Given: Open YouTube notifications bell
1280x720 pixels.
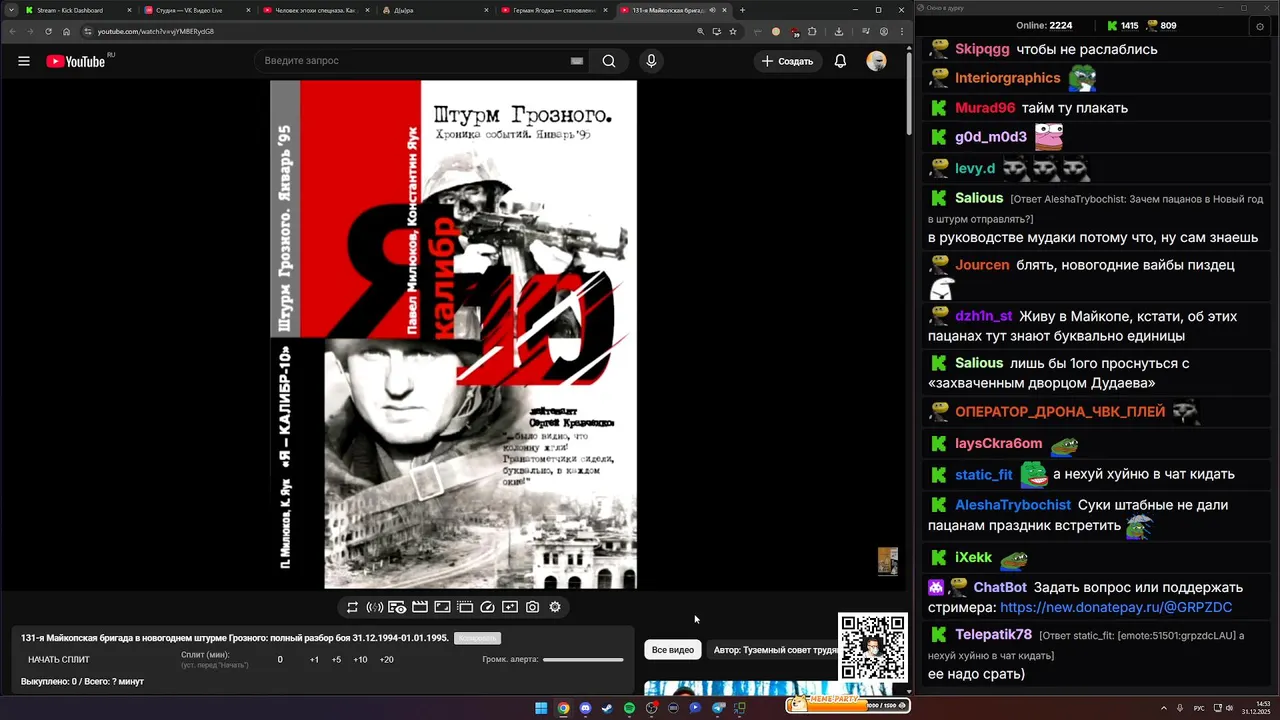Looking at the screenshot, I should (x=840, y=61).
